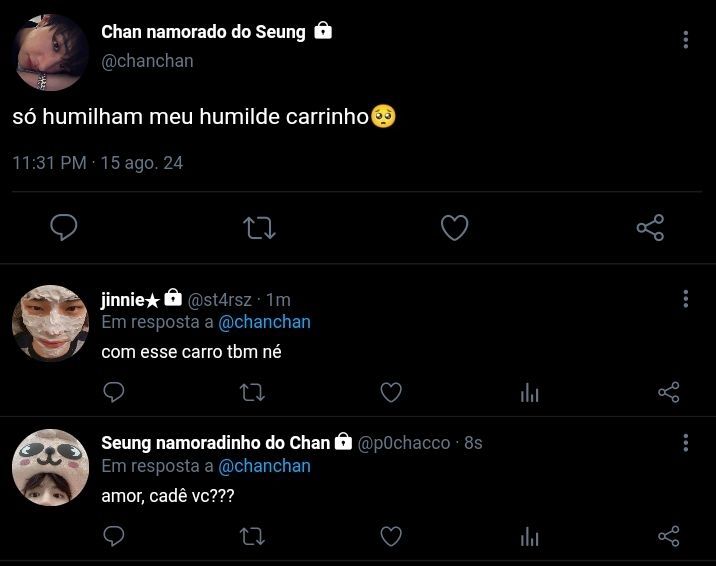Open more options menu on jinnie's reply
Image resolution: width=716 pixels, height=566 pixels.
685,299
